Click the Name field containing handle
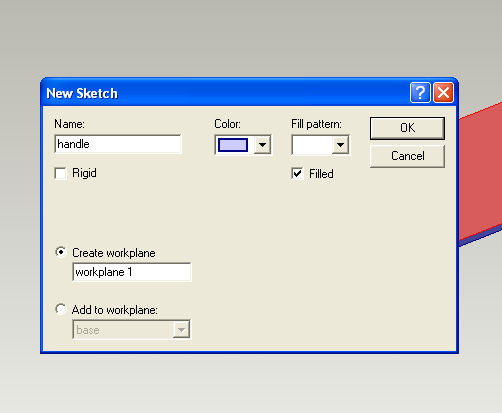The height and width of the screenshot is (413, 502). tap(118, 144)
